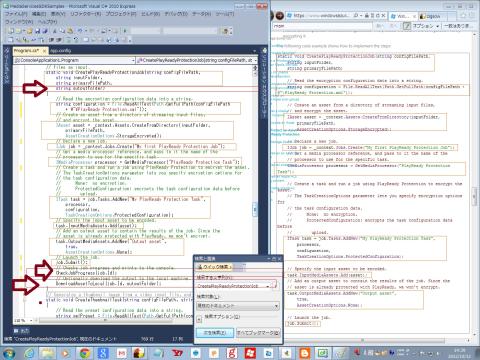480x360 pixels.
Task: Open the Toolbox side tab on left edge
Action: coord(6,65)
